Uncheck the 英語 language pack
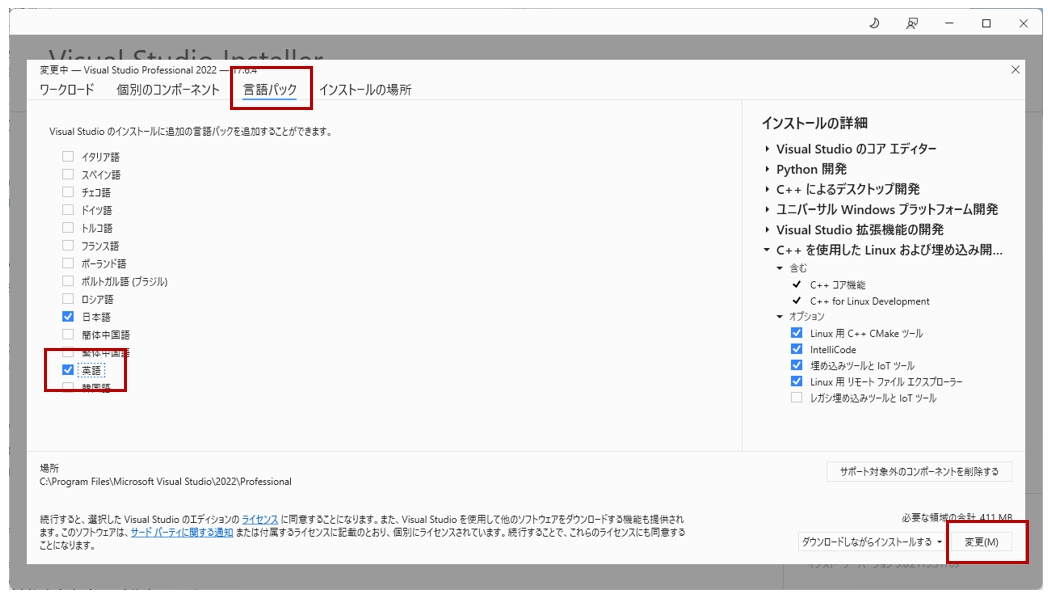Image resolution: width=1048 pixels, height=596 pixels. [68, 370]
